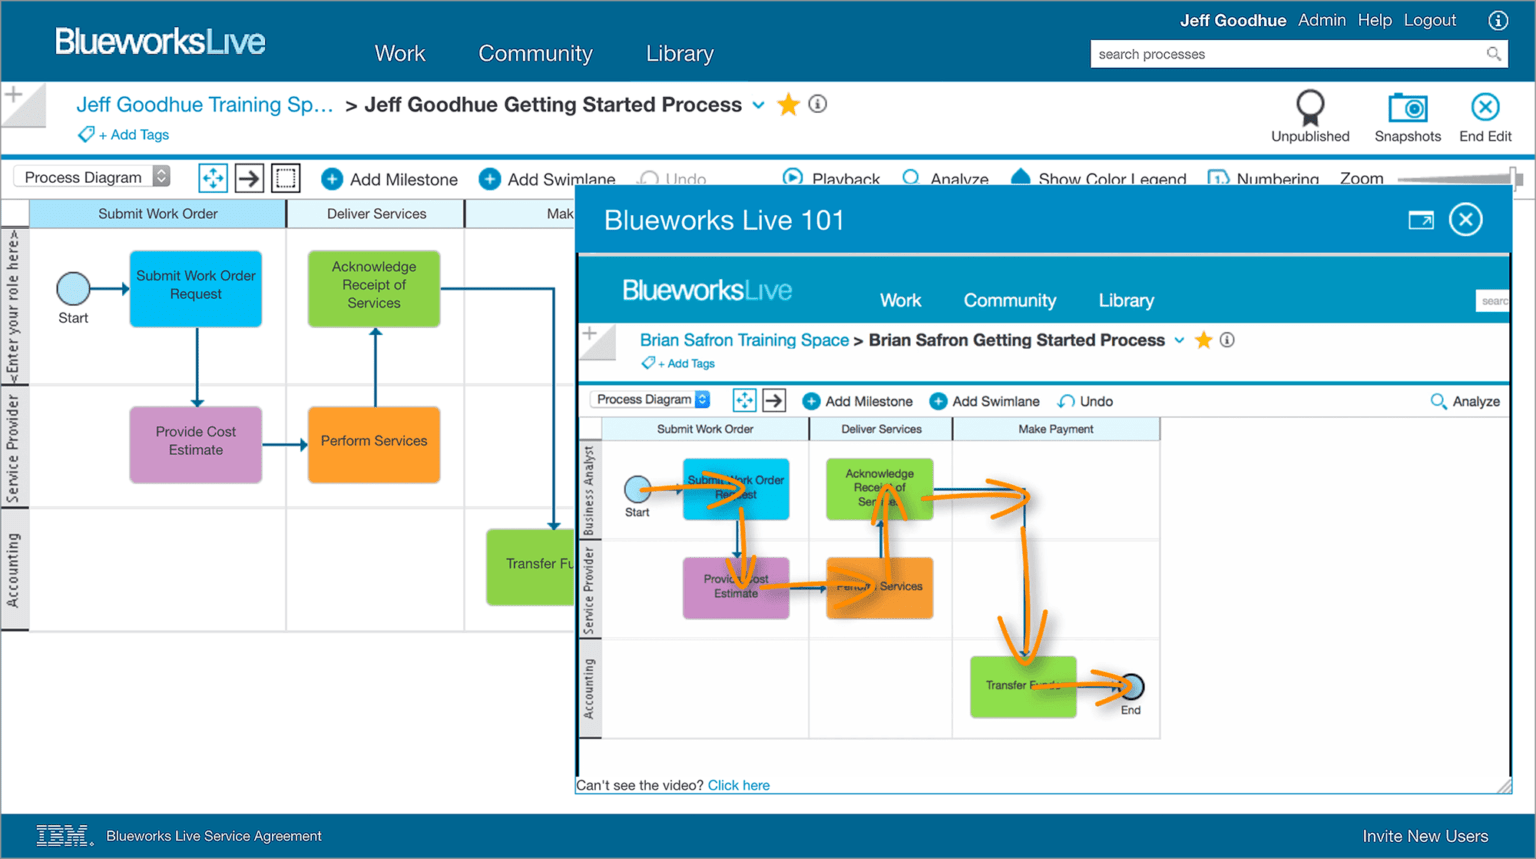Viewport: 1536px width, 859px height.
Task: Open Process Diagram dropdown inside the video panel
Action: 650,399
